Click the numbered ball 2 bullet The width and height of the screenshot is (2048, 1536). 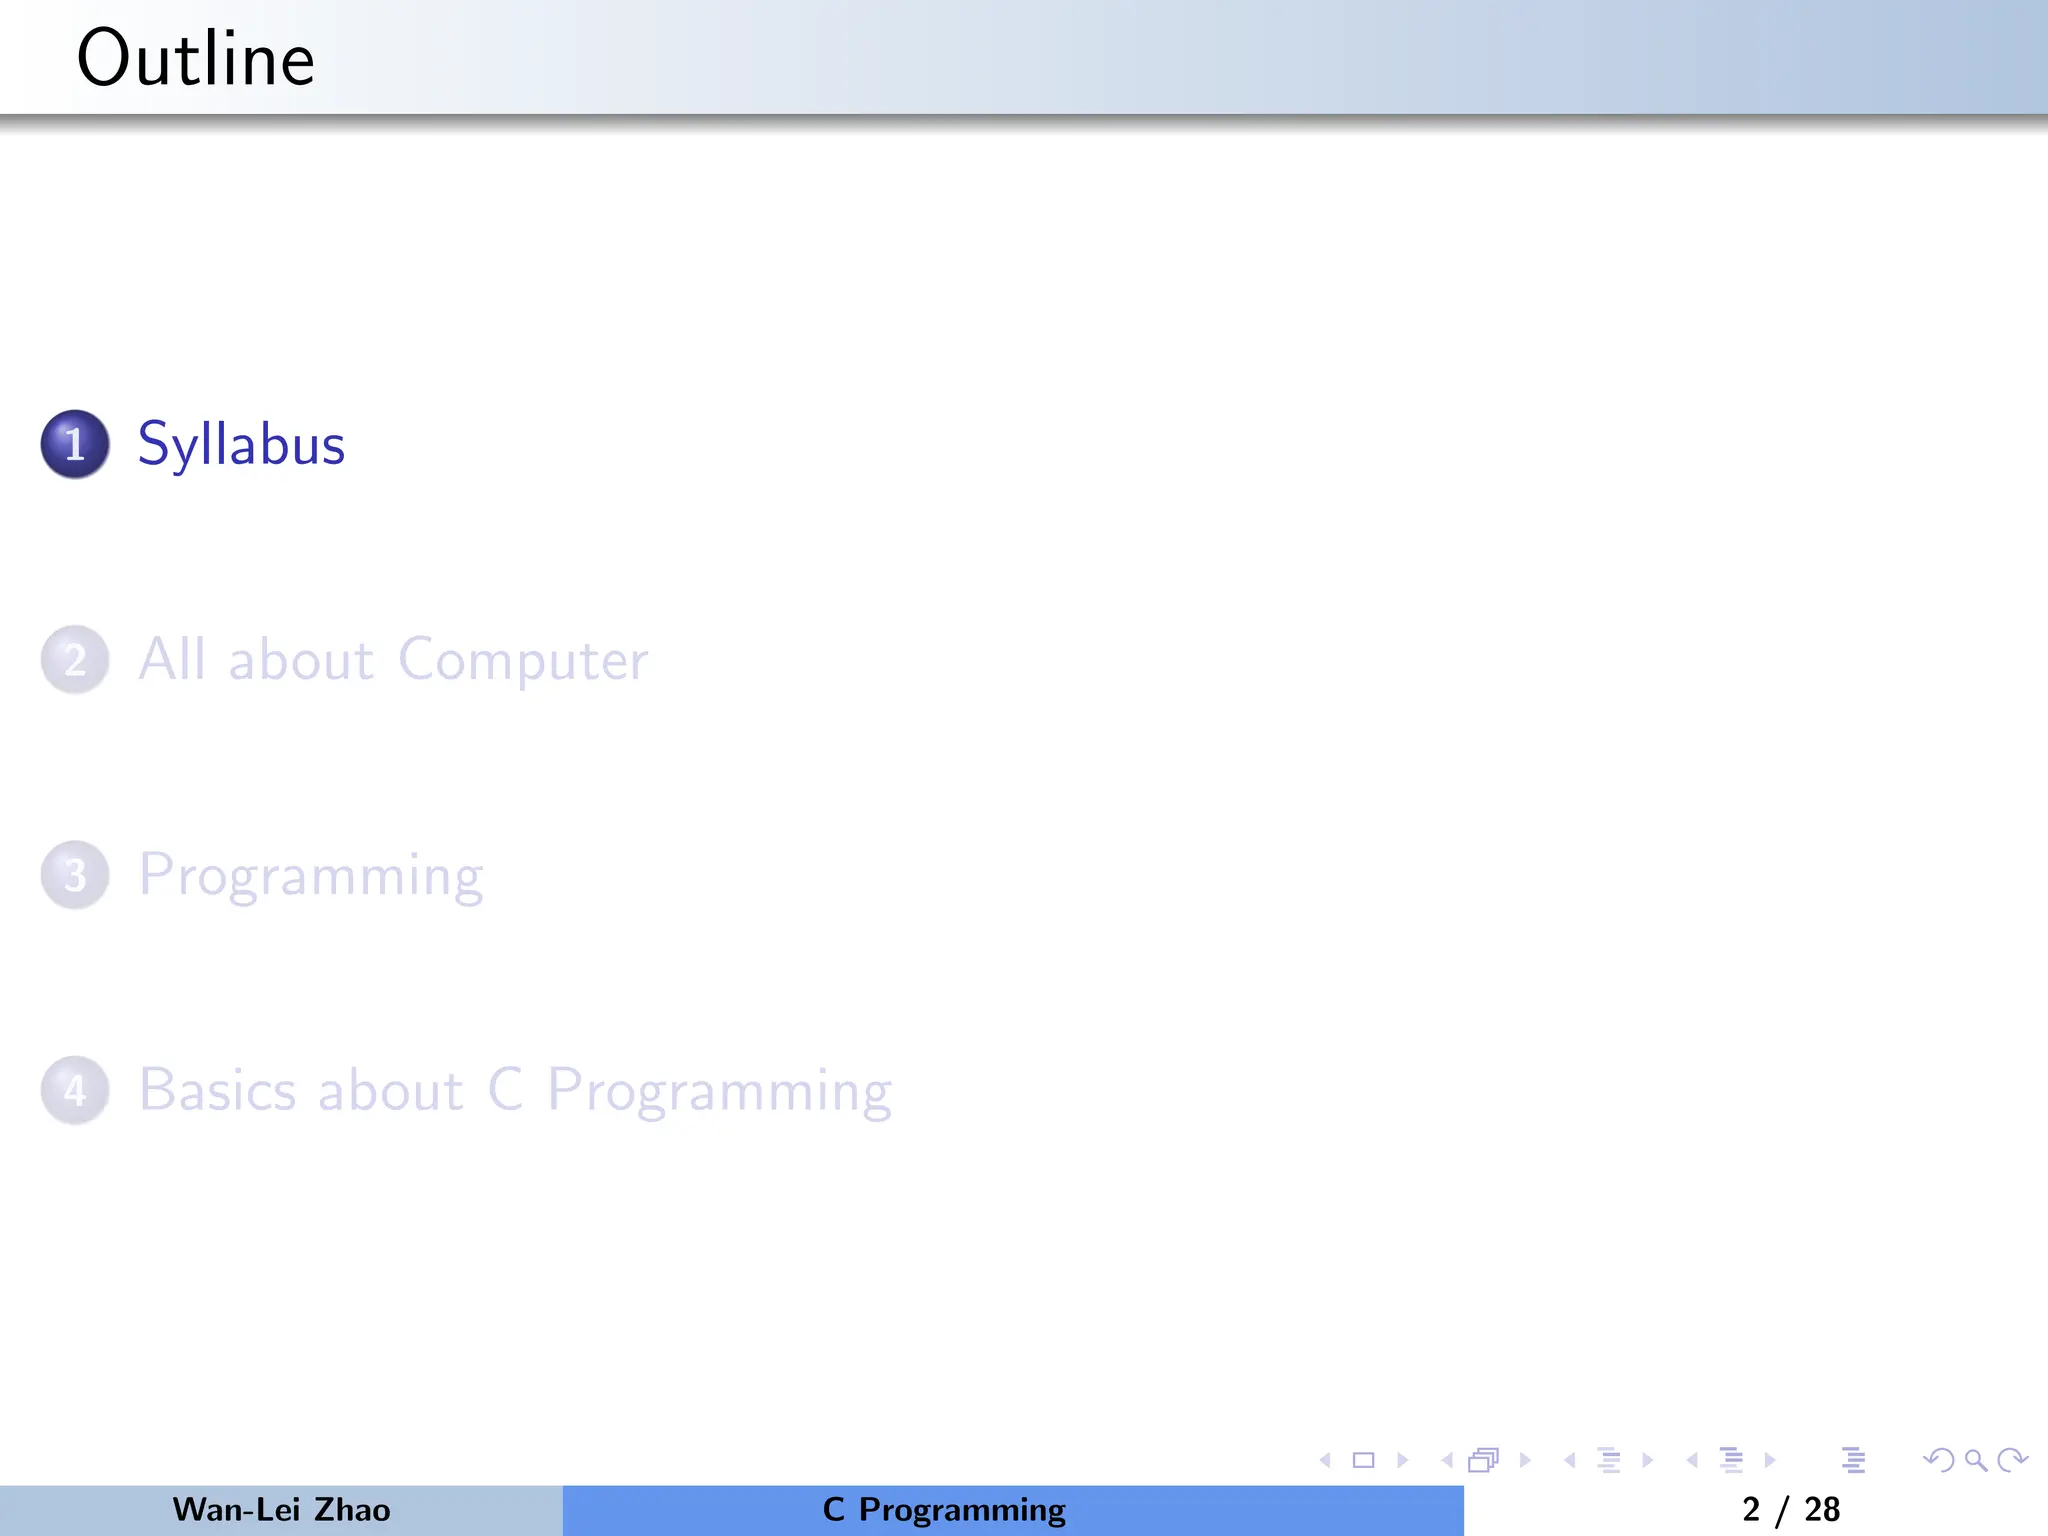click(x=75, y=659)
